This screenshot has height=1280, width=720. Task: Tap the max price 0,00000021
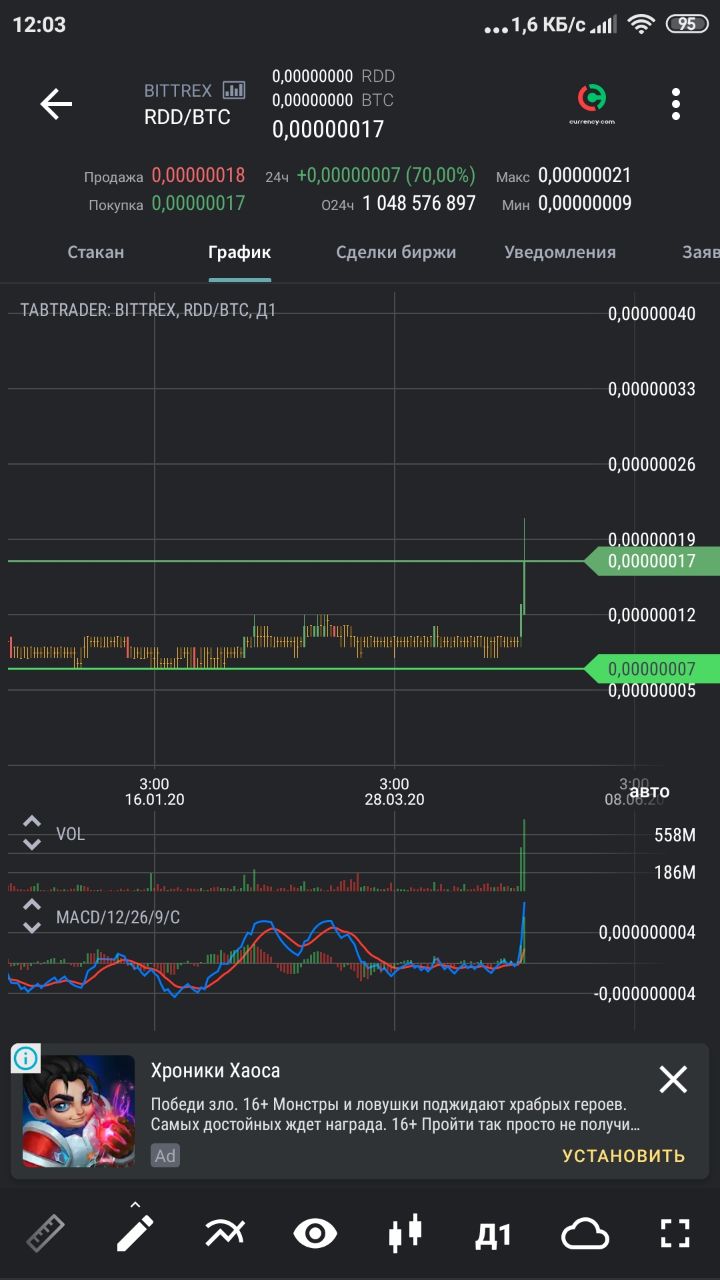(585, 175)
